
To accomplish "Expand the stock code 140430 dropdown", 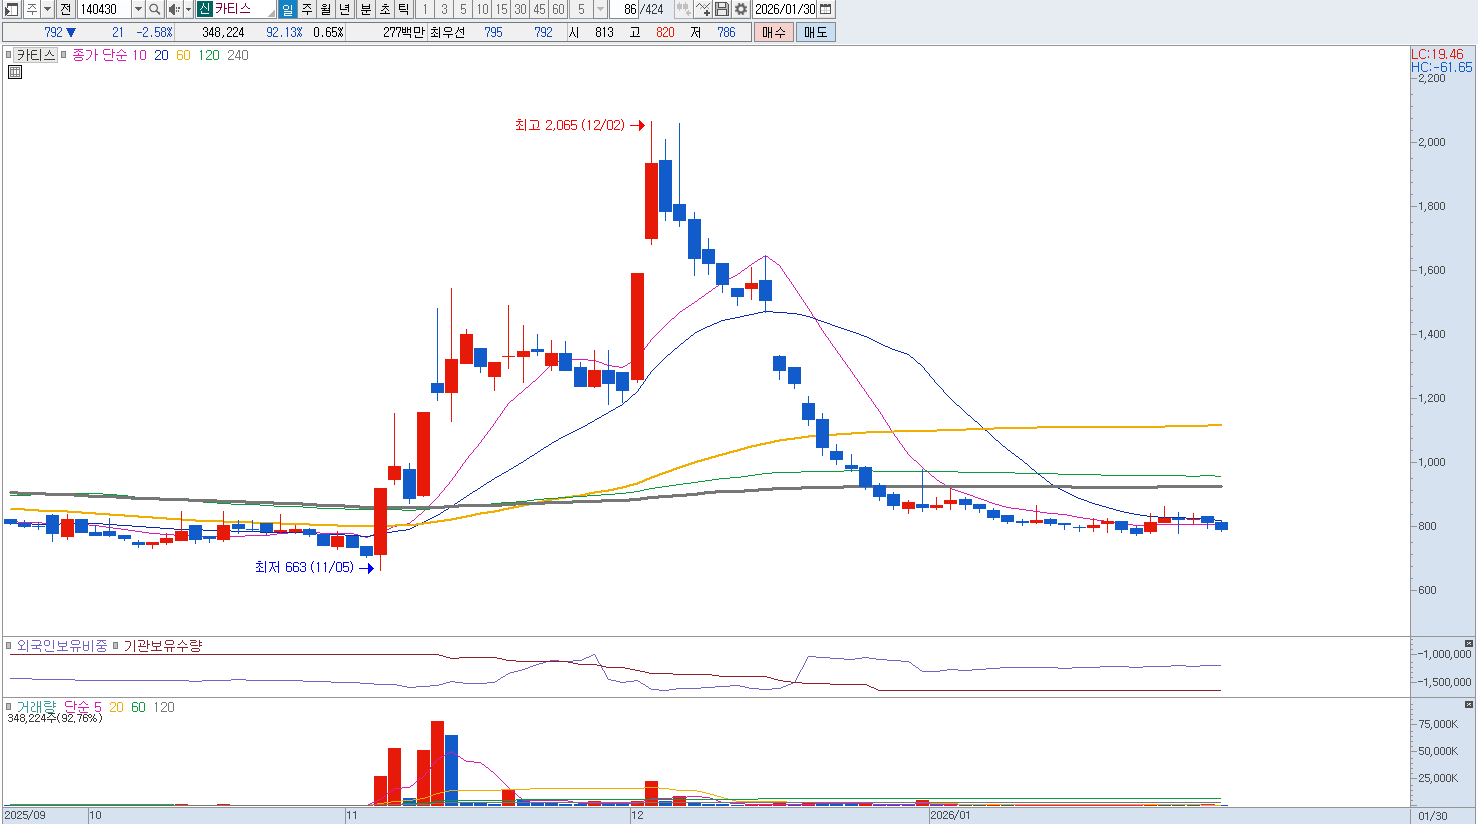I will click(138, 9).
